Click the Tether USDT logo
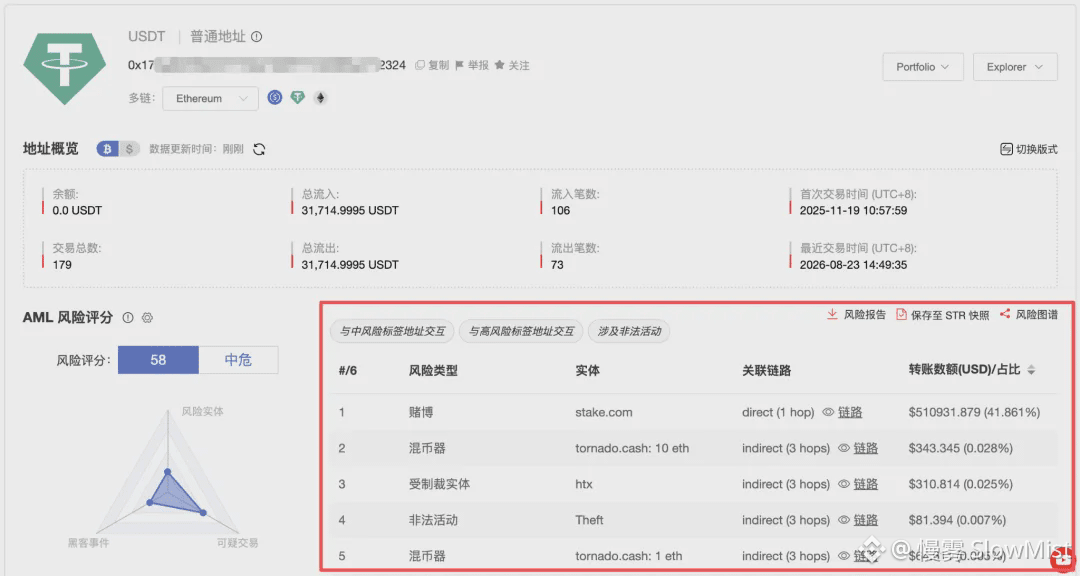 click(65, 68)
